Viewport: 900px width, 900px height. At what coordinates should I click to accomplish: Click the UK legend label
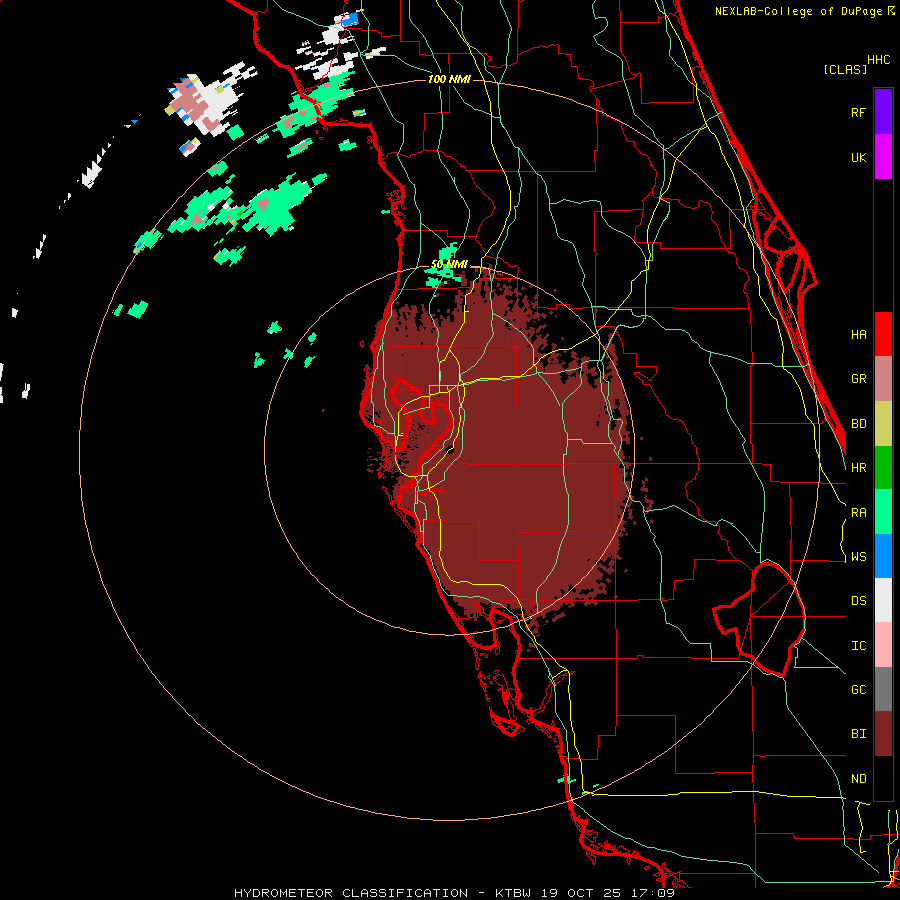point(858,157)
